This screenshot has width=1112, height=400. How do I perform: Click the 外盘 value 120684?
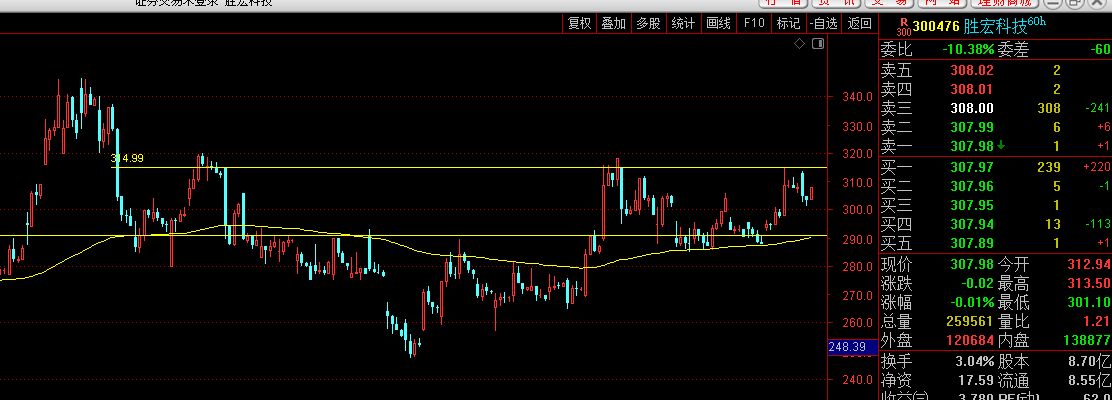point(969,341)
